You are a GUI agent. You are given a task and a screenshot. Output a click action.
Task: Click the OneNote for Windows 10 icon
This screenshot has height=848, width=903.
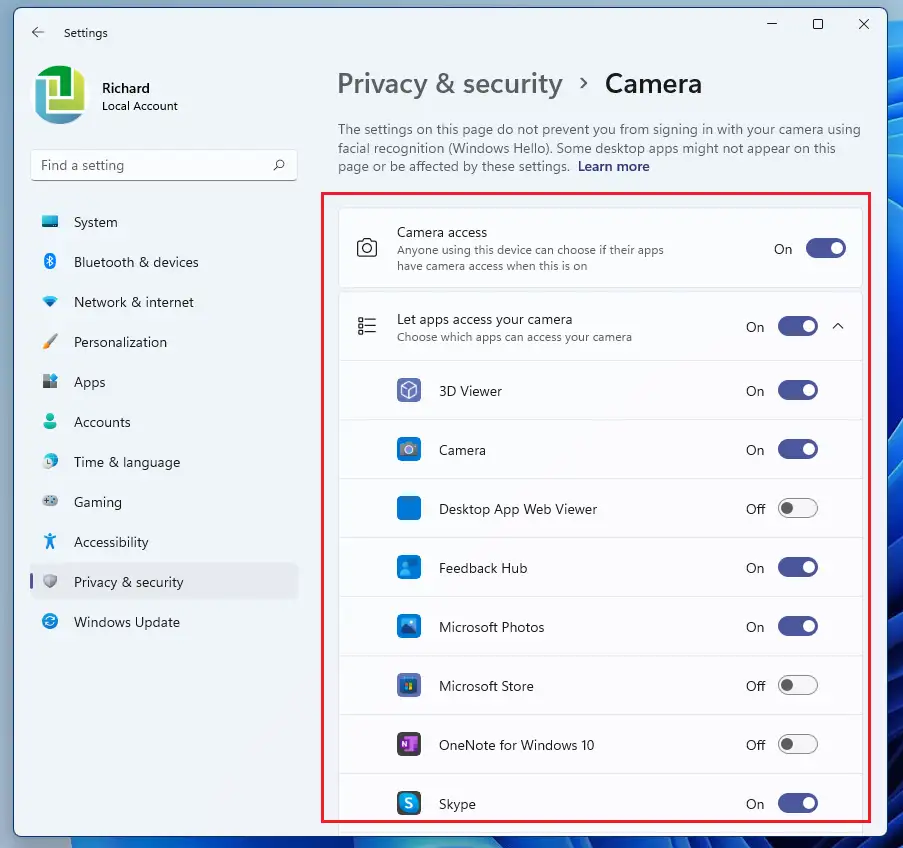[x=409, y=744]
